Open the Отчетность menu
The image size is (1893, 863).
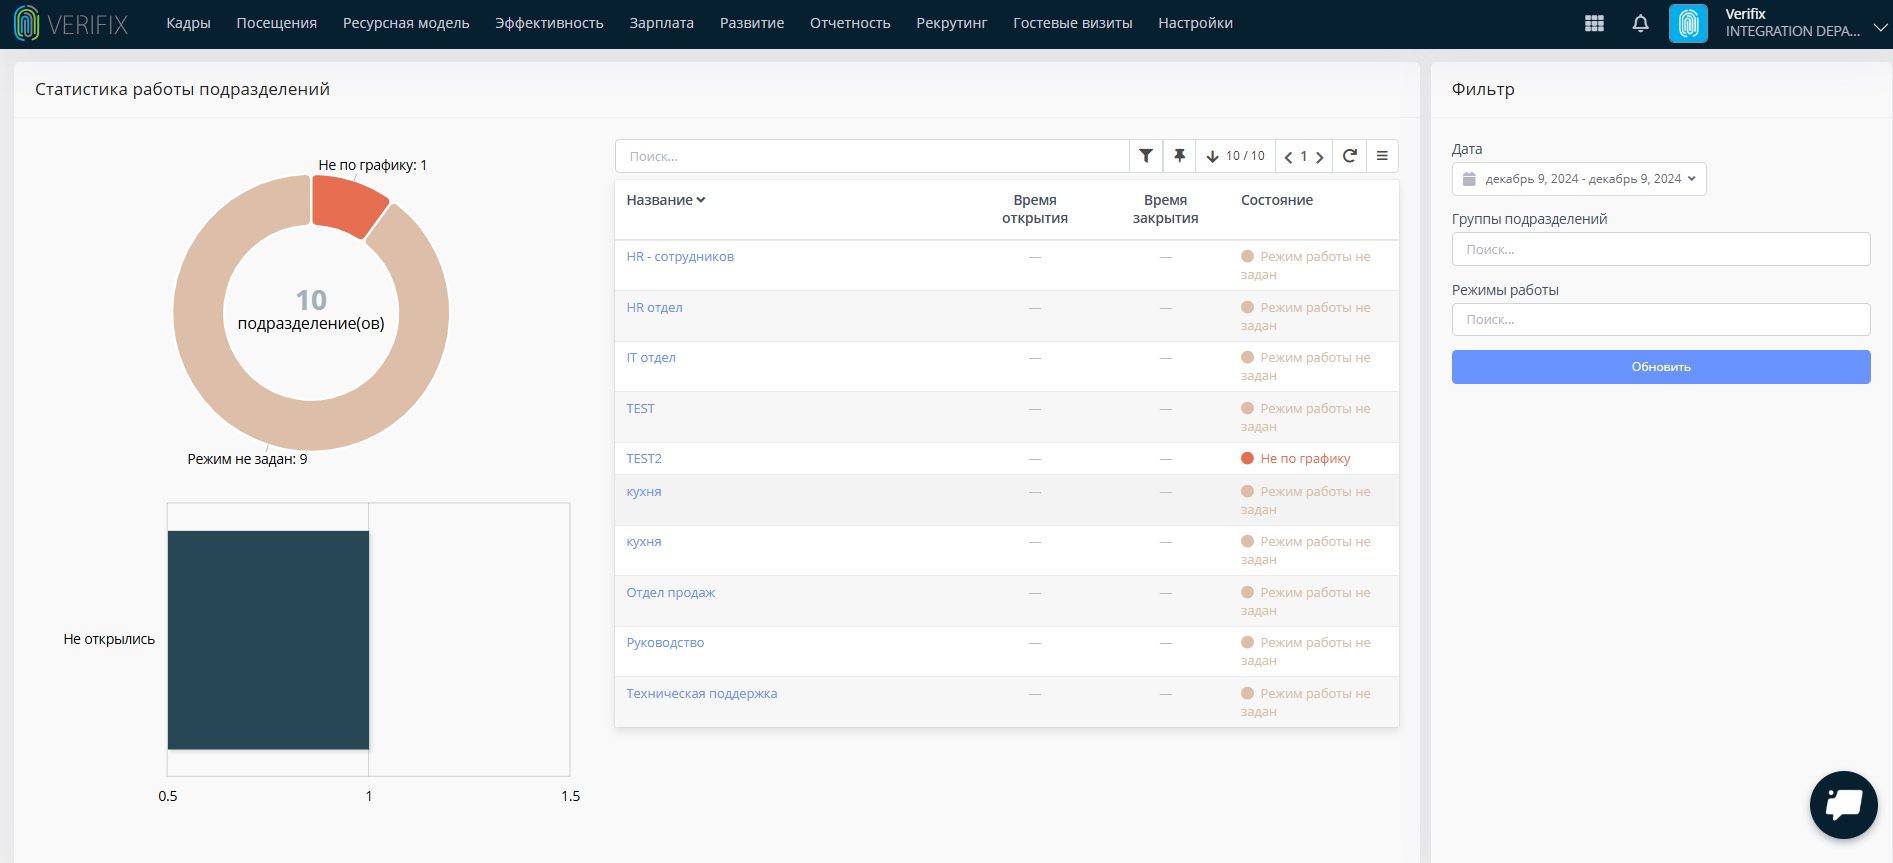(x=850, y=23)
